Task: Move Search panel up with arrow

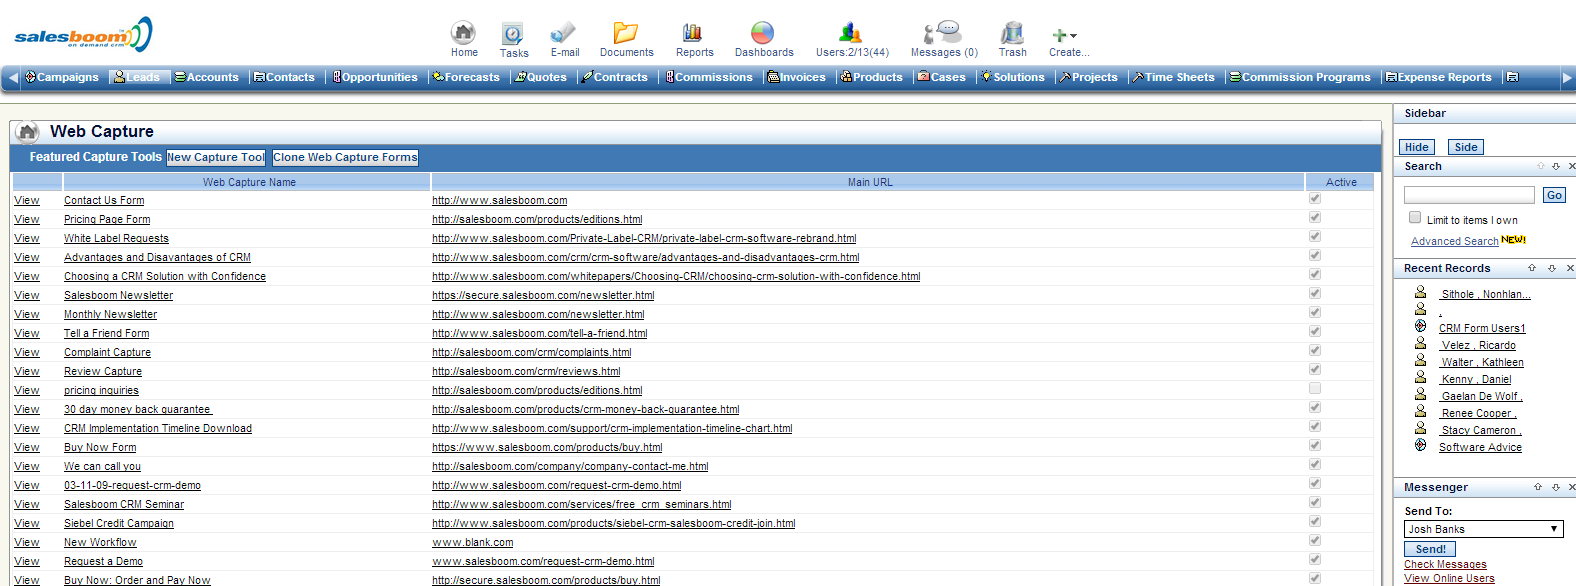Action: pyautogui.click(x=1541, y=166)
